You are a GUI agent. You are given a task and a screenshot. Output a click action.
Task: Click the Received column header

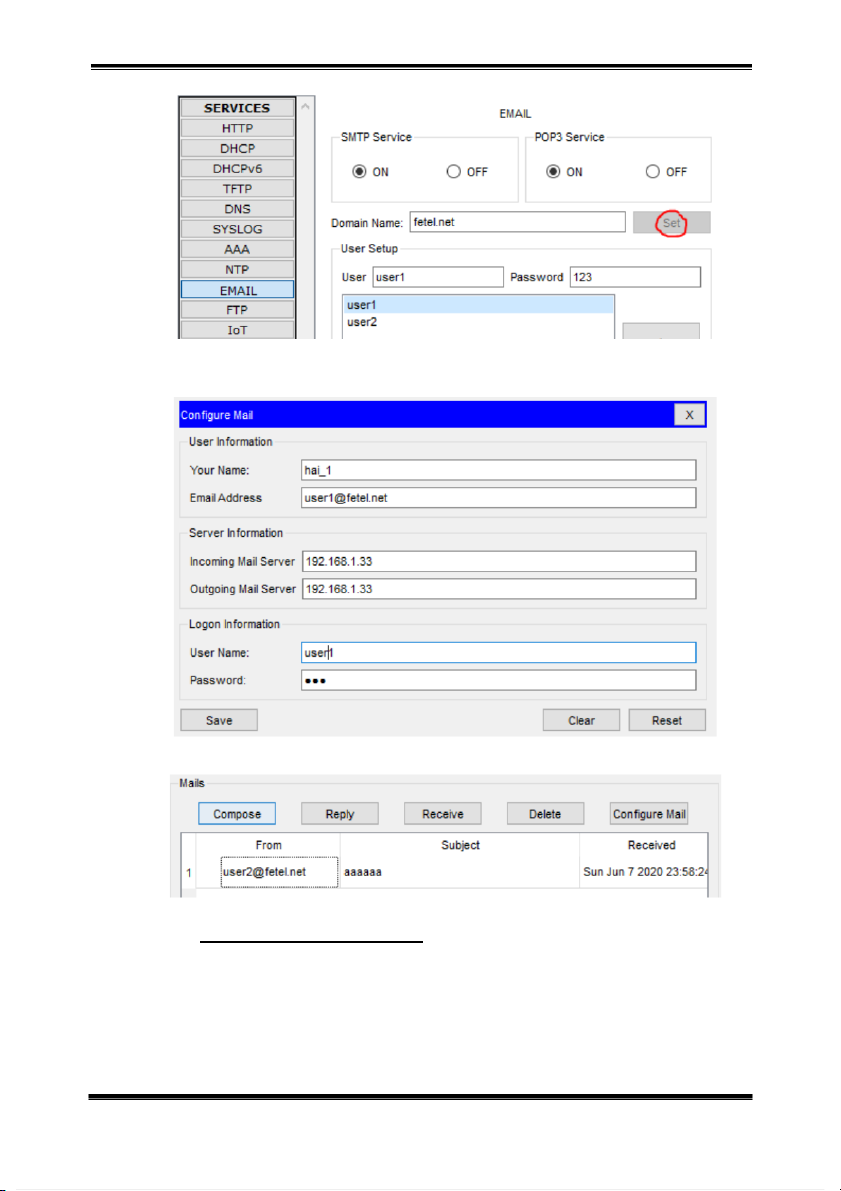644,845
